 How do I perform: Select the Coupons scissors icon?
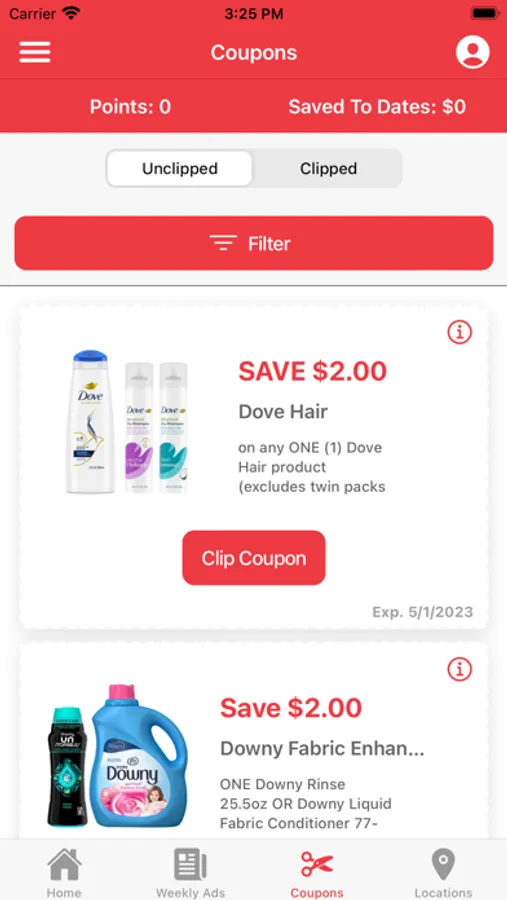tap(317, 864)
